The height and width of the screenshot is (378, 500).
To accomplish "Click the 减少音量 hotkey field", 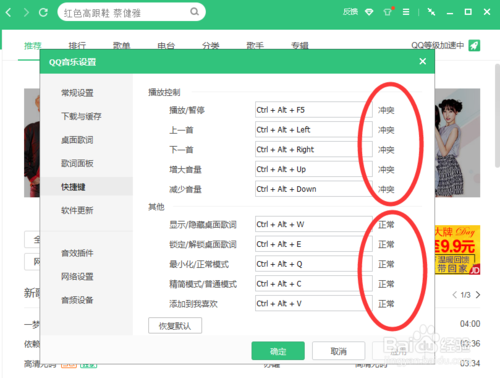I will coord(314,189).
